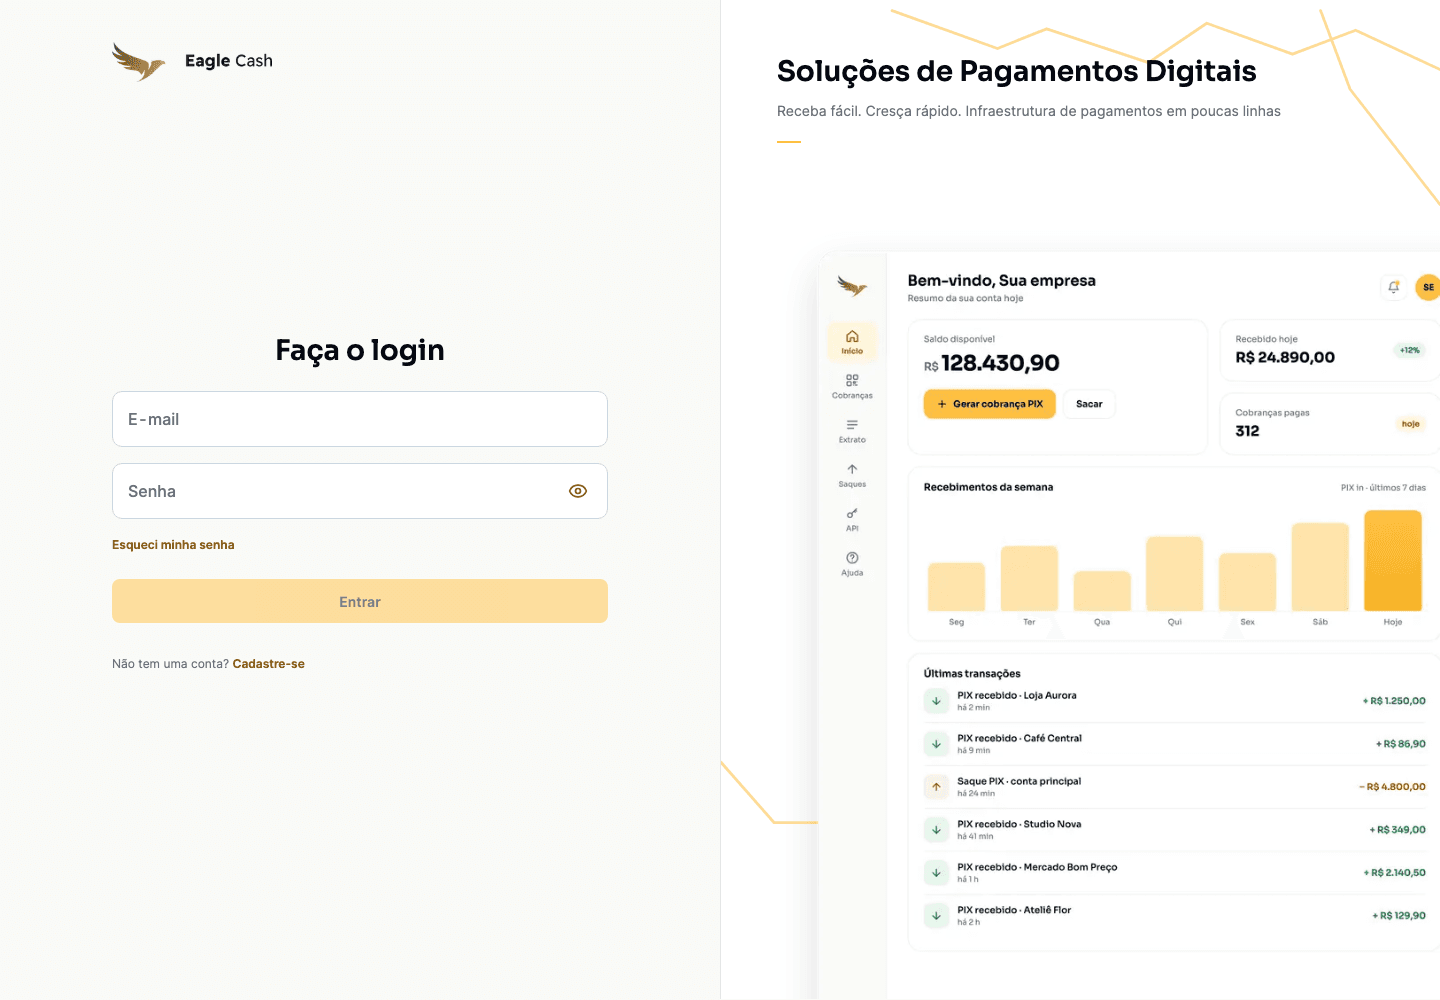Click the Eagle Cash eagle logo
The image size is (1440, 1000).
(138, 61)
